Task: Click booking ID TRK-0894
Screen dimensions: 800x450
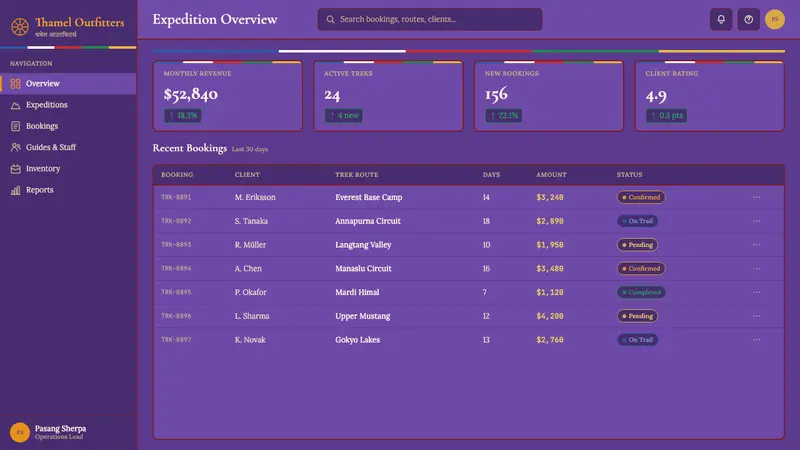Action: tap(176, 268)
